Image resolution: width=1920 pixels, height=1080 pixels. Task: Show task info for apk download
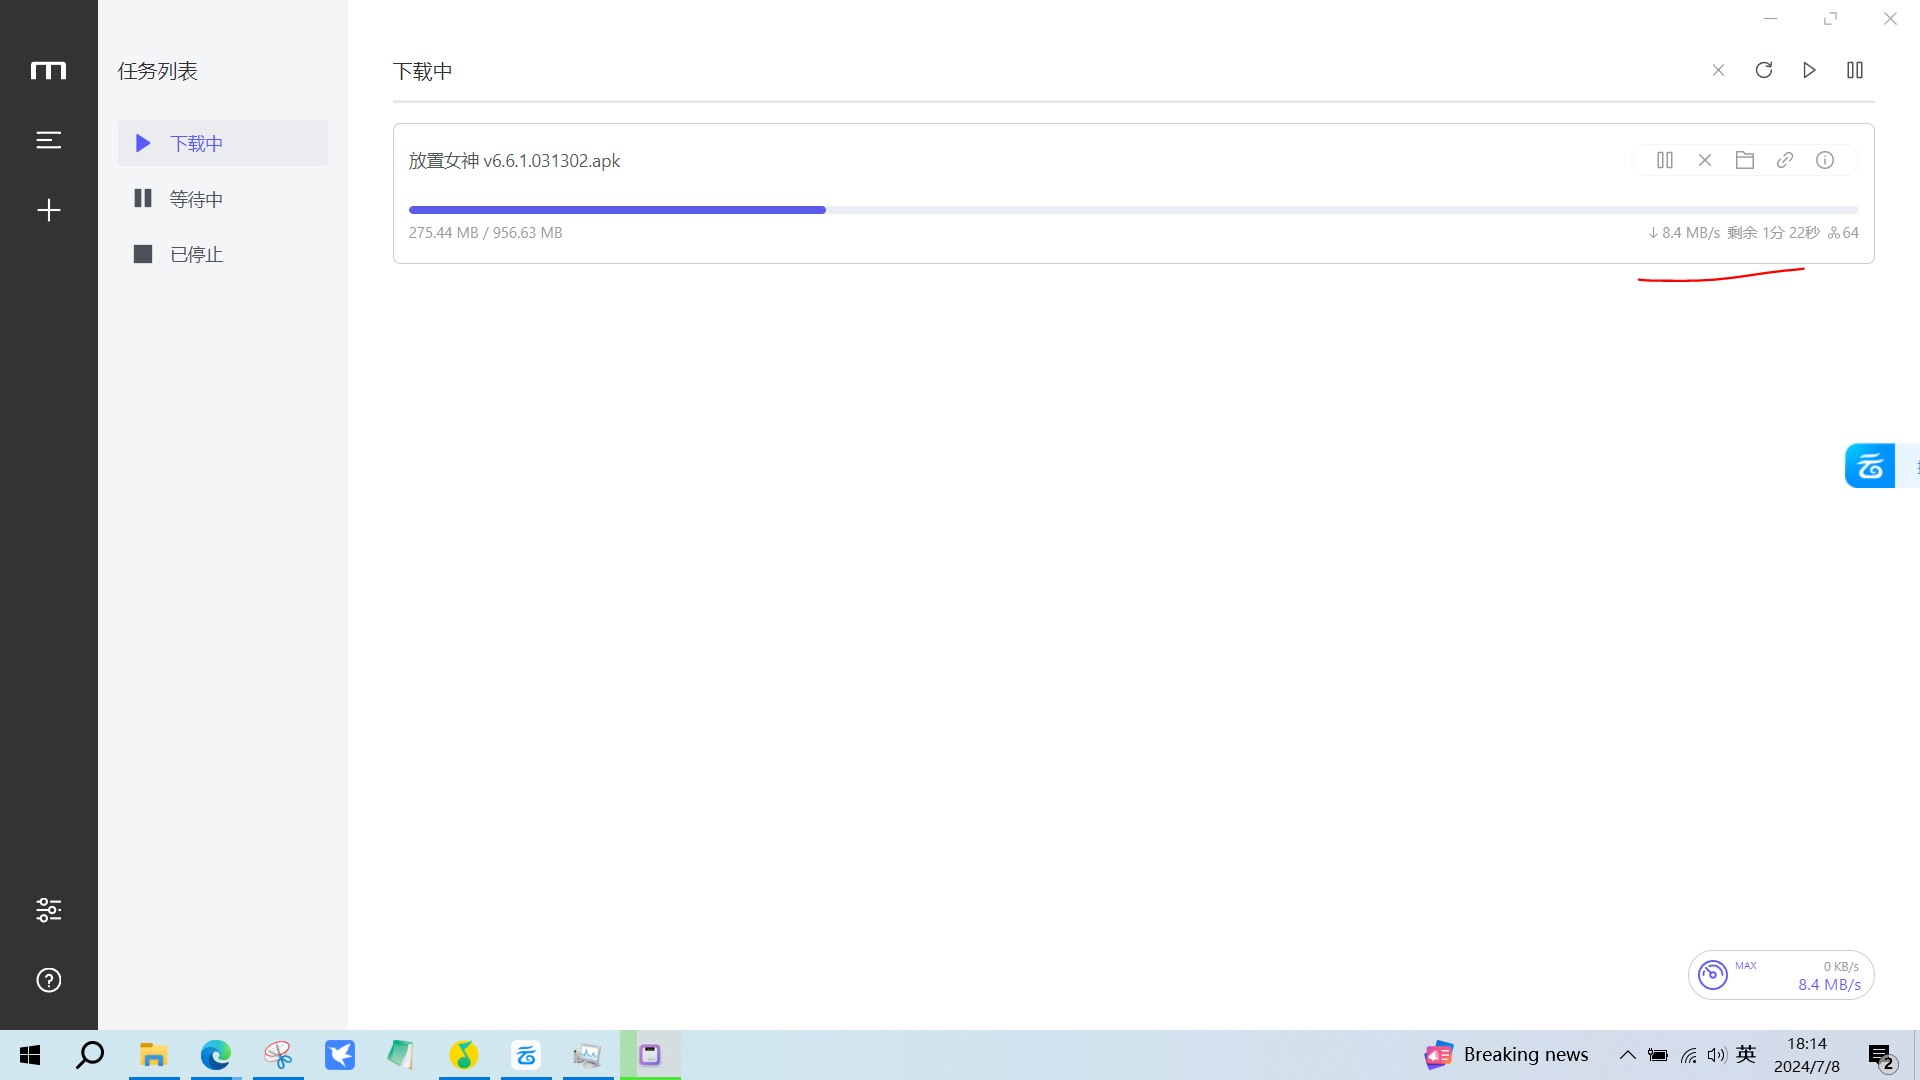click(x=1825, y=160)
